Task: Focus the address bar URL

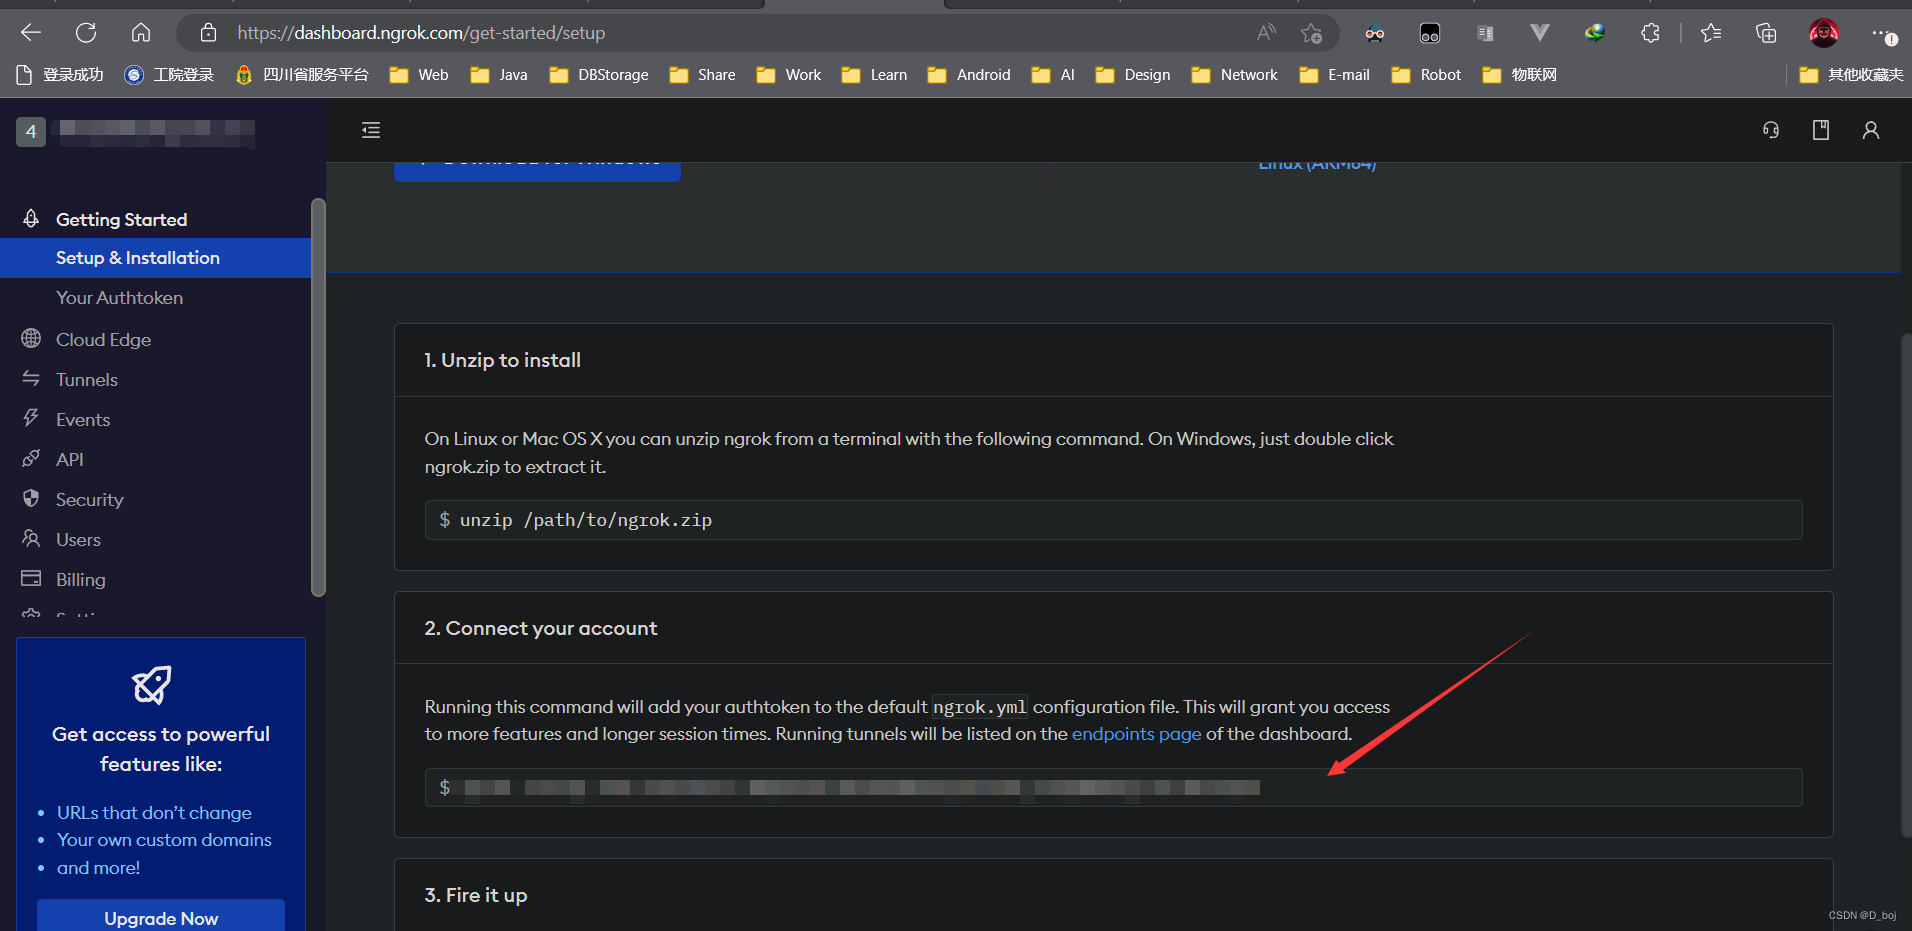Action: click(x=421, y=33)
